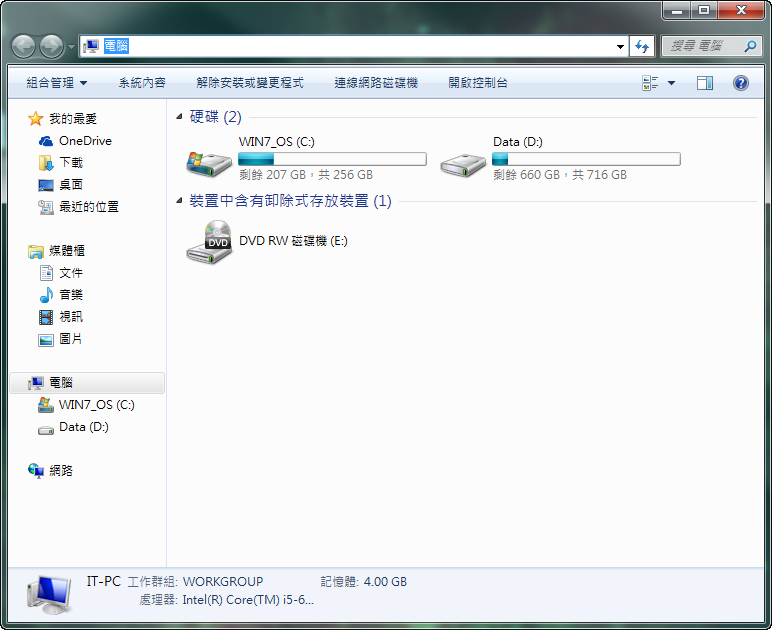This screenshot has width=772, height=630.
Task: Select the Data (D:) drive icon
Action: pyautogui.click(x=464, y=160)
